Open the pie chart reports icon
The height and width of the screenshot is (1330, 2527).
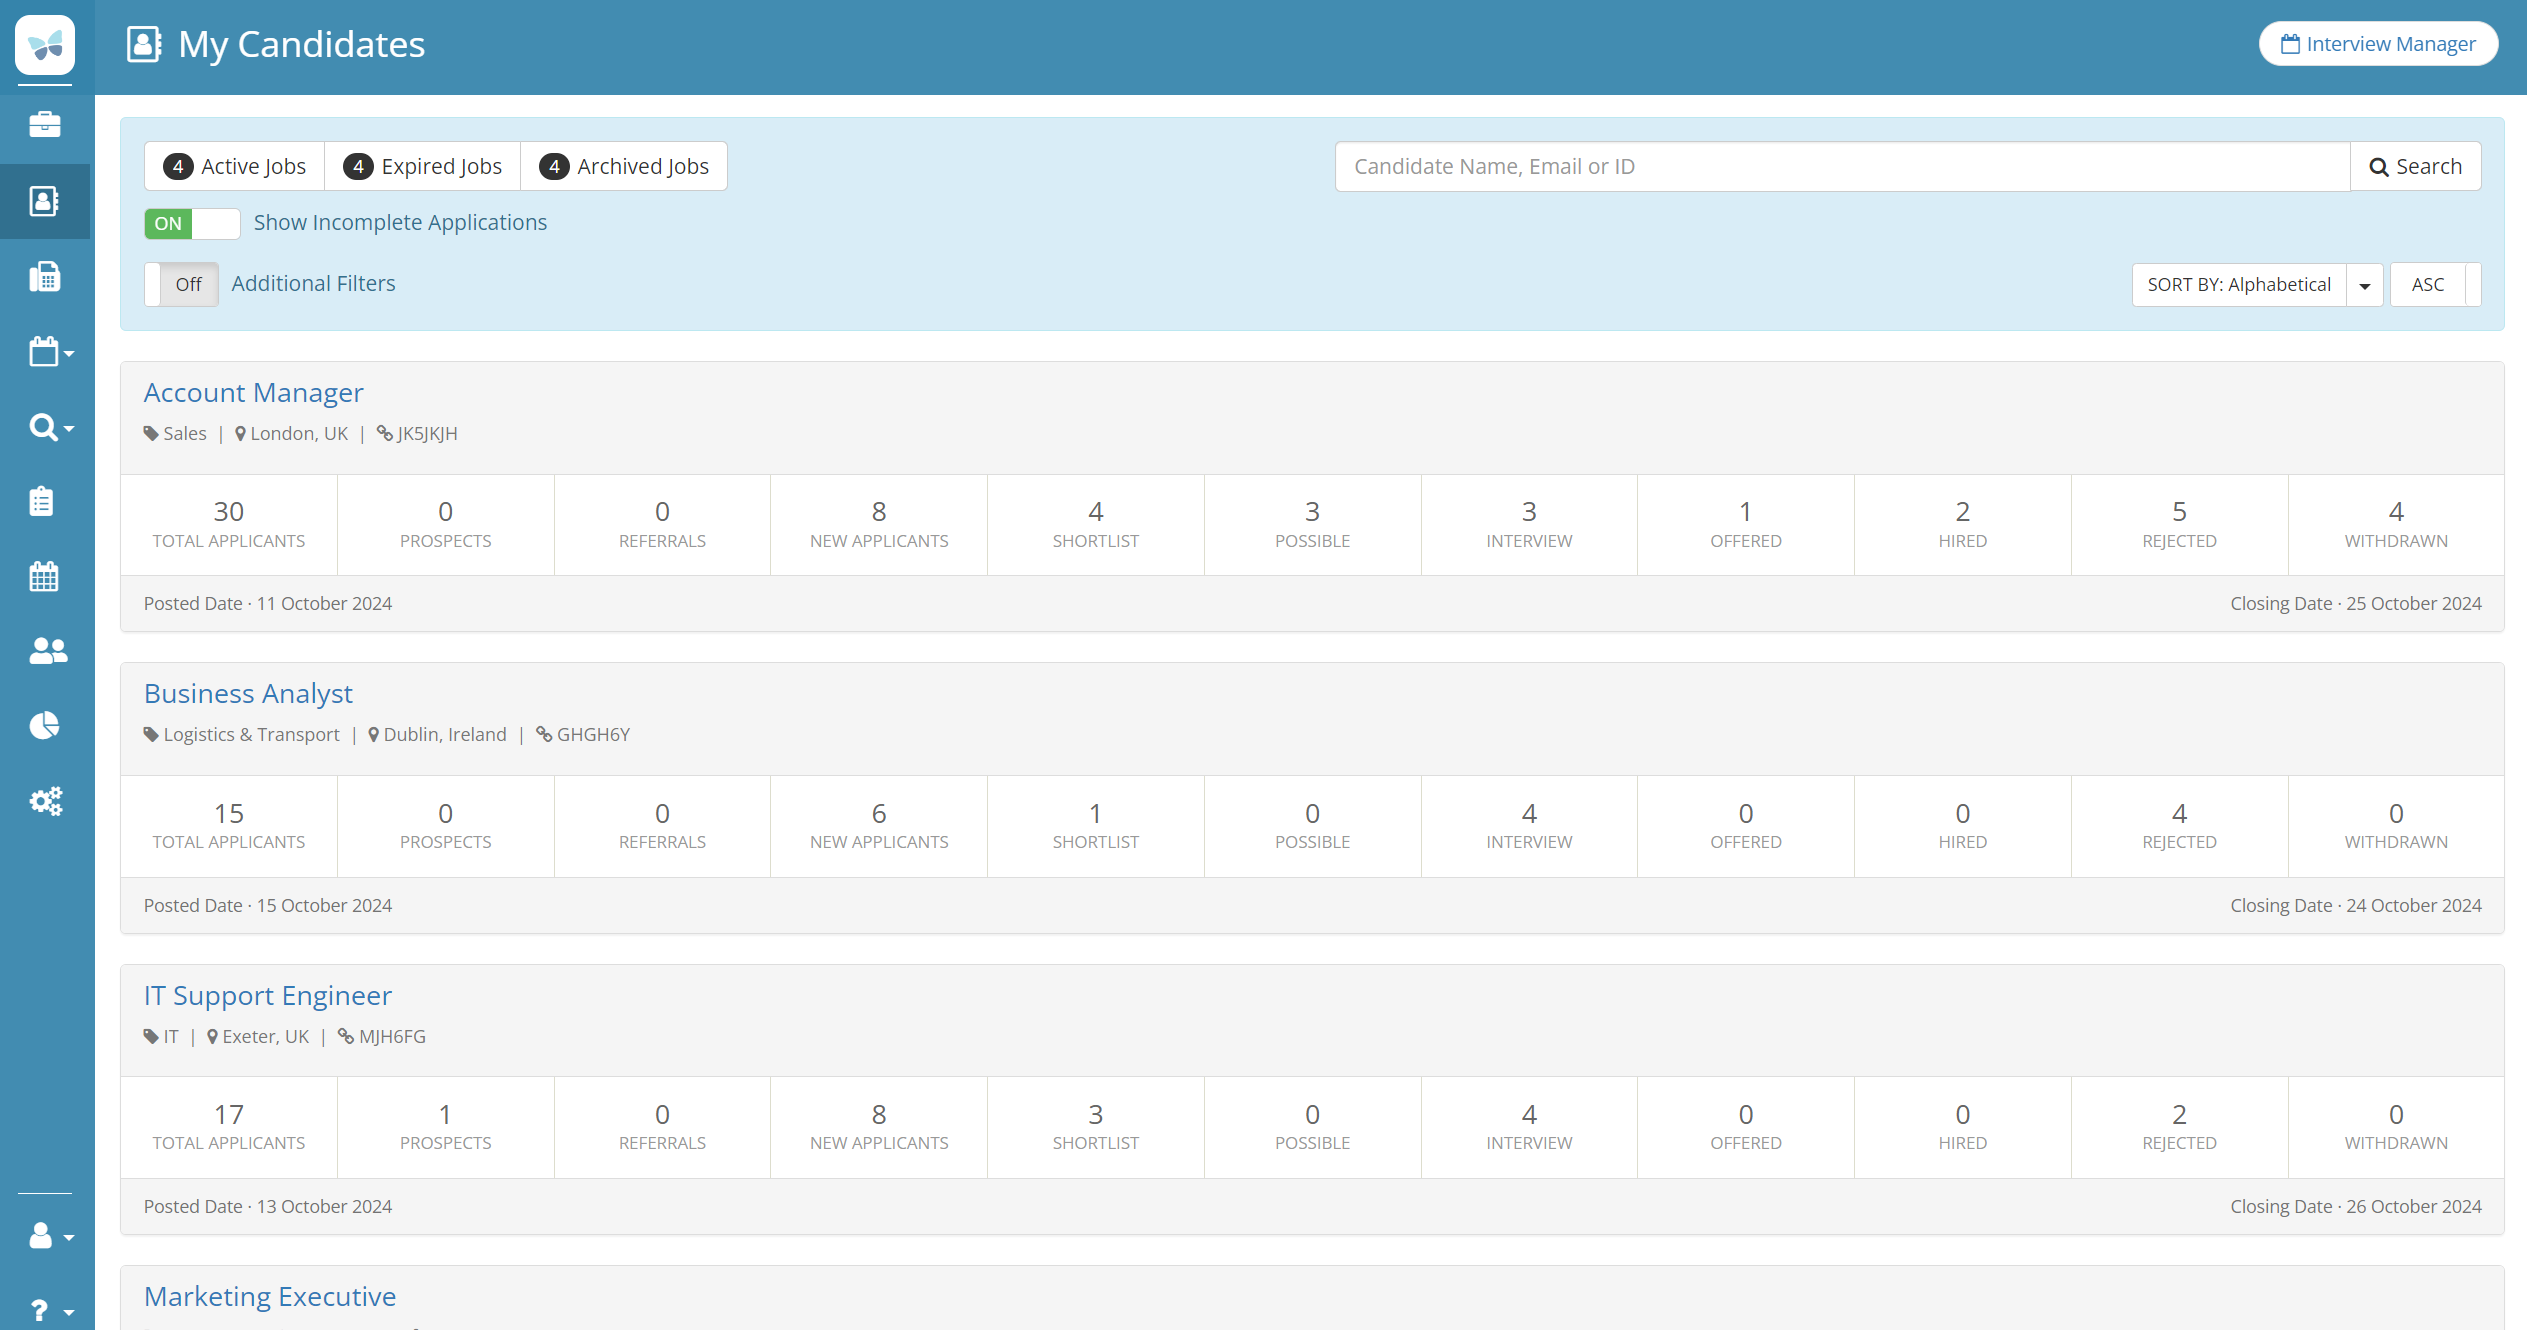(44, 725)
